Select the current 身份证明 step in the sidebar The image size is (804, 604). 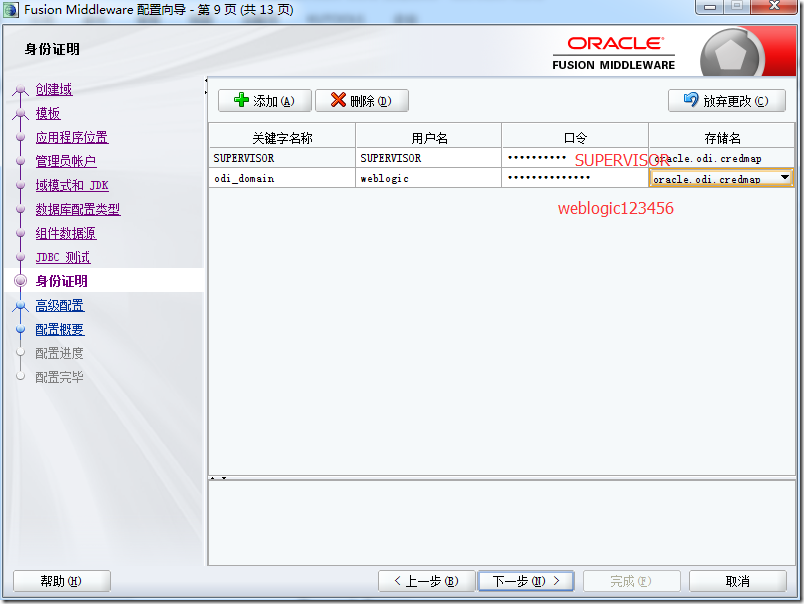(61, 281)
